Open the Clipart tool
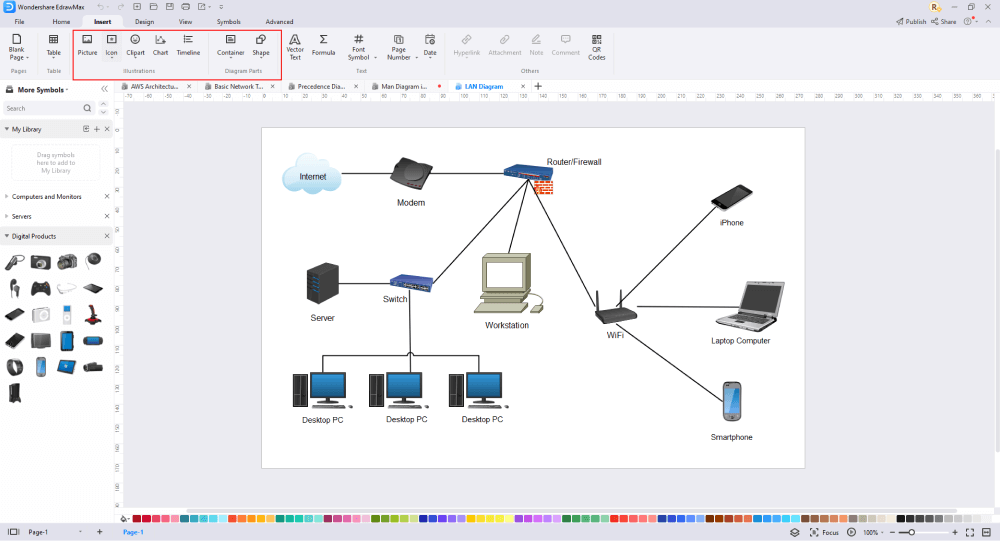The image size is (1000, 541). click(x=135, y=45)
